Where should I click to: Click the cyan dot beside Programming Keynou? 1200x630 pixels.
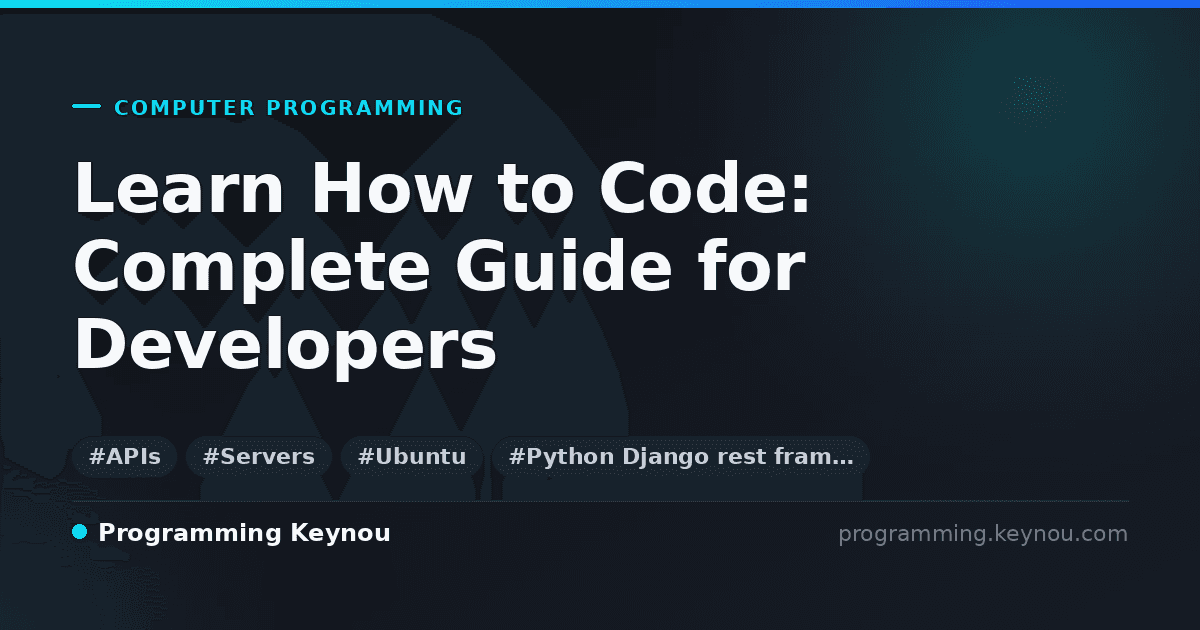[x=80, y=532]
